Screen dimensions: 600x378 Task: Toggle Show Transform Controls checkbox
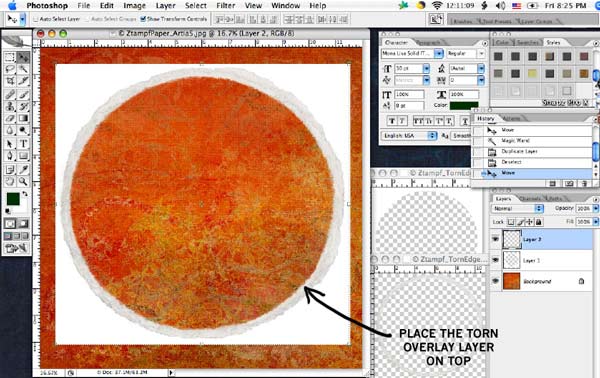(x=143, y=19)
